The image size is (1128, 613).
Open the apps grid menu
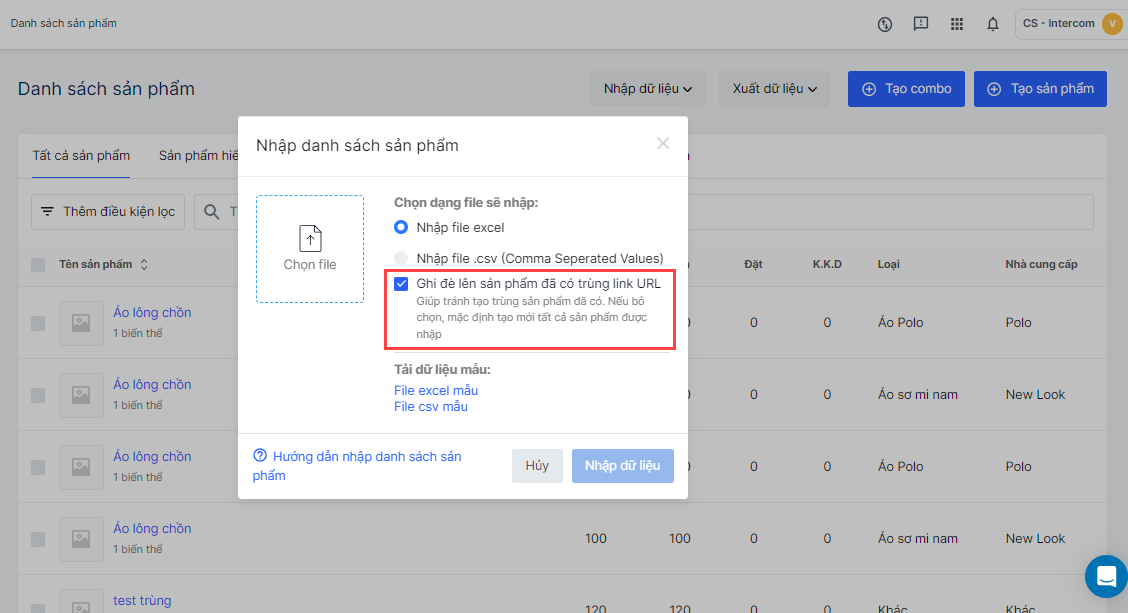[x=957, y=24]
